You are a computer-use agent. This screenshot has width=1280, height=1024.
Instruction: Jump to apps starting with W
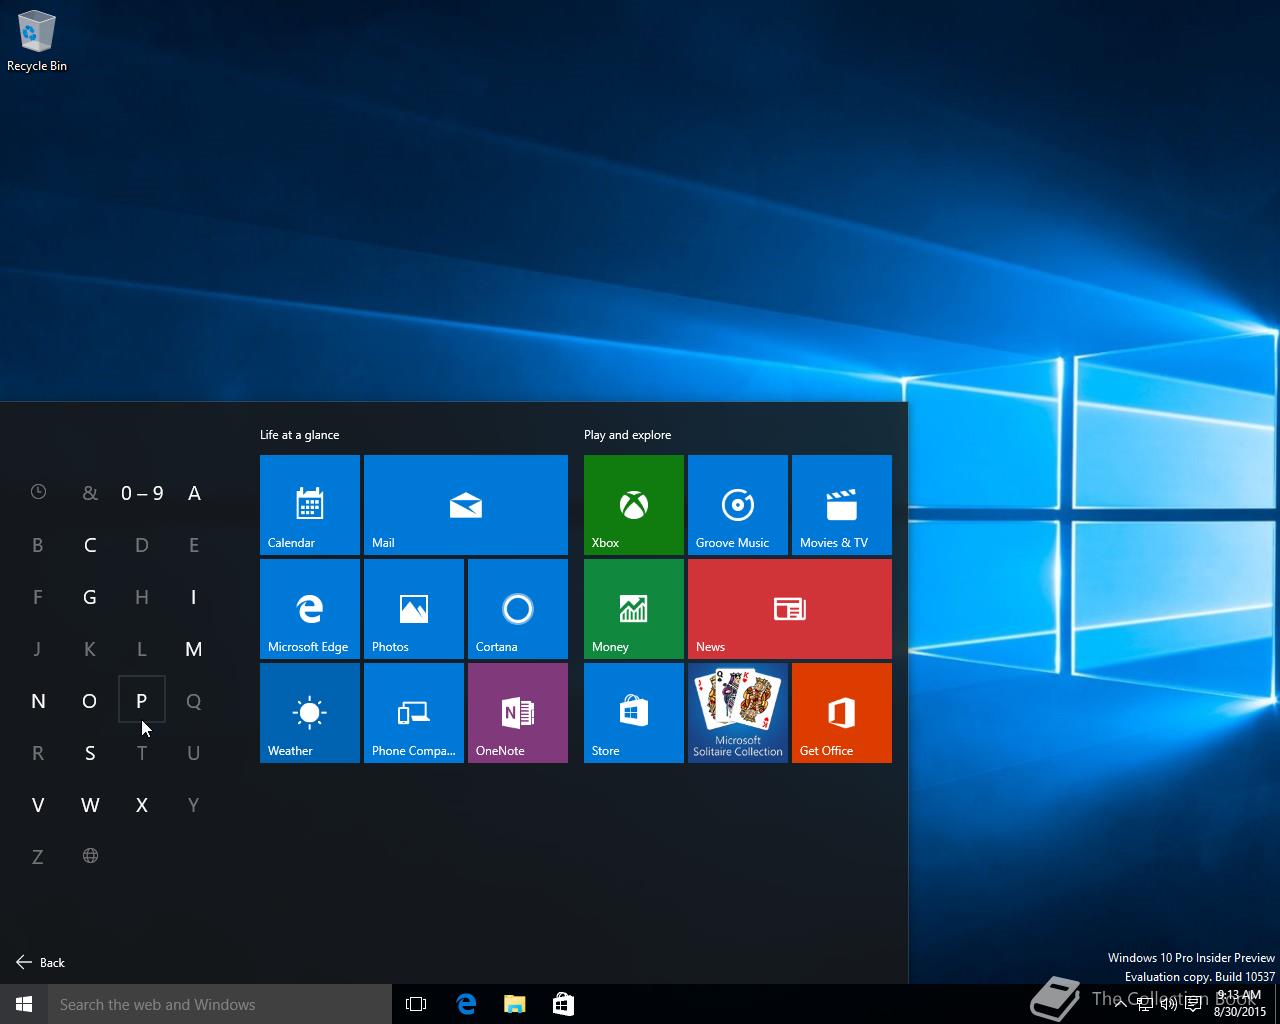pyautogui.click(x=90, y=805)
